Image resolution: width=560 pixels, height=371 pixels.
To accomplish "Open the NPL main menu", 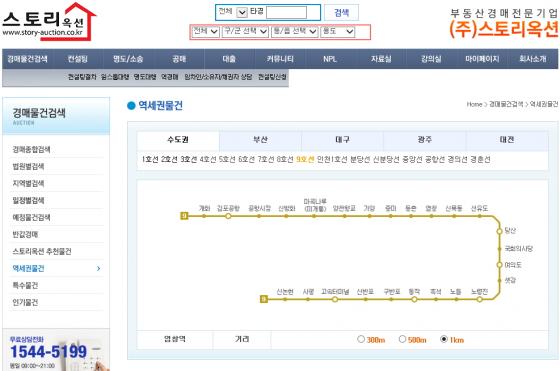I will coord(330,59).
